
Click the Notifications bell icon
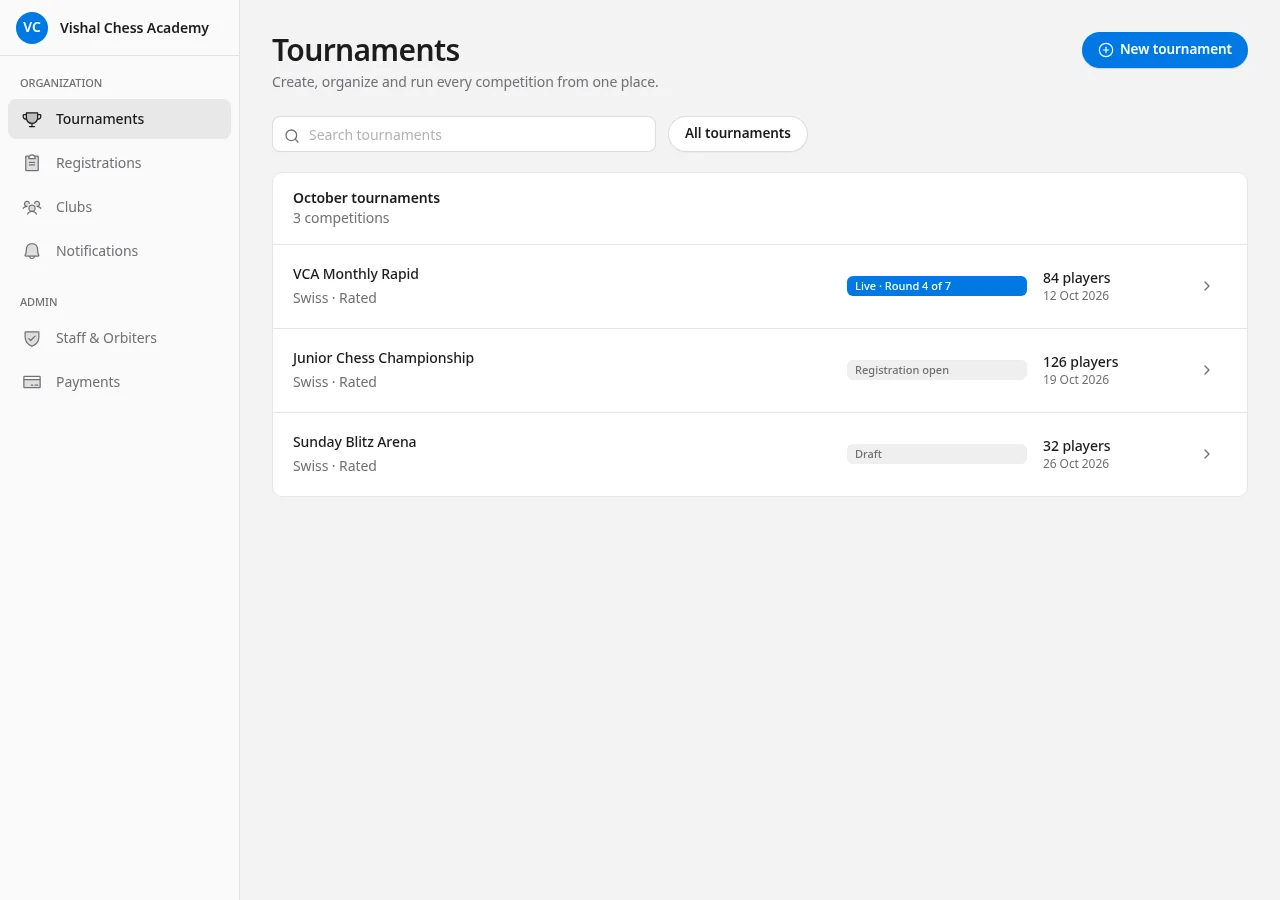[x=32, y=251]
